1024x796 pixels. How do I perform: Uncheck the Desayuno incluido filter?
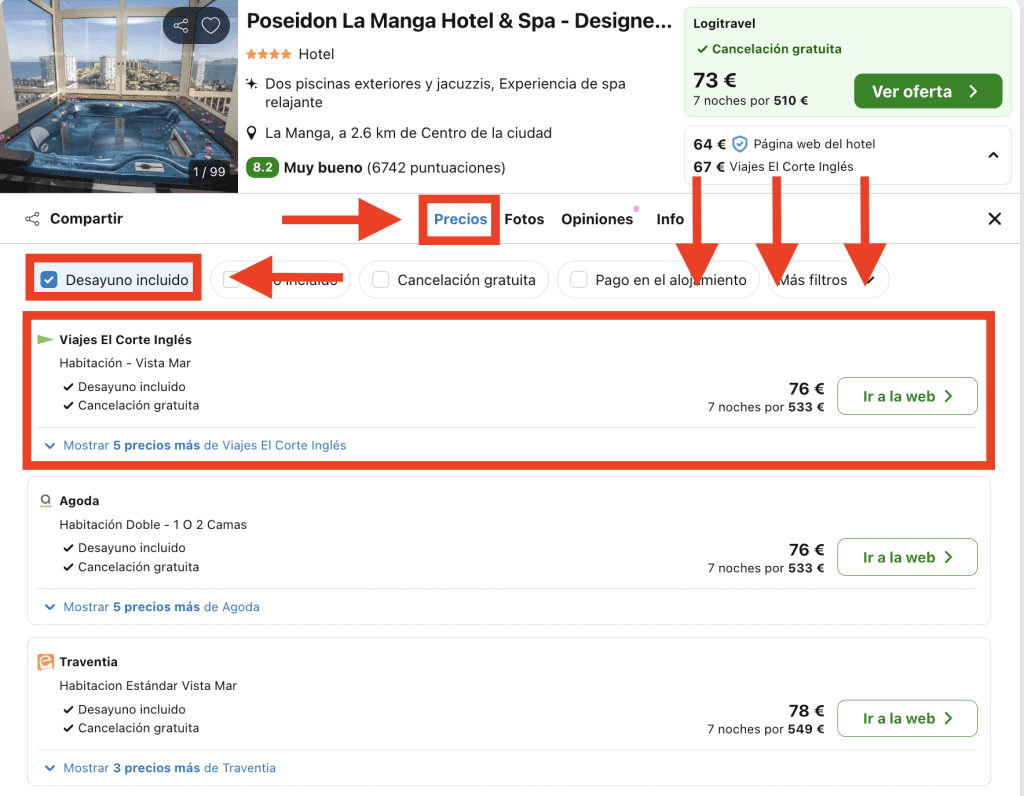click(50, 280)
